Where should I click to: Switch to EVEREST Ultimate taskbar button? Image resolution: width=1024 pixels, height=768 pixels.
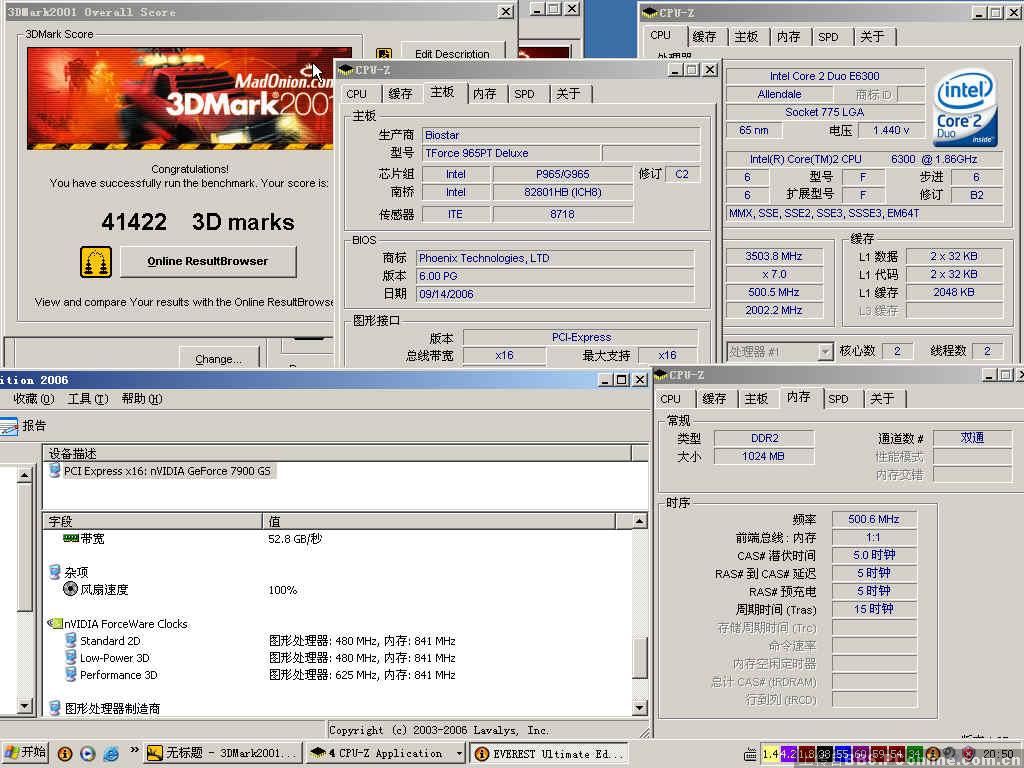549,754
